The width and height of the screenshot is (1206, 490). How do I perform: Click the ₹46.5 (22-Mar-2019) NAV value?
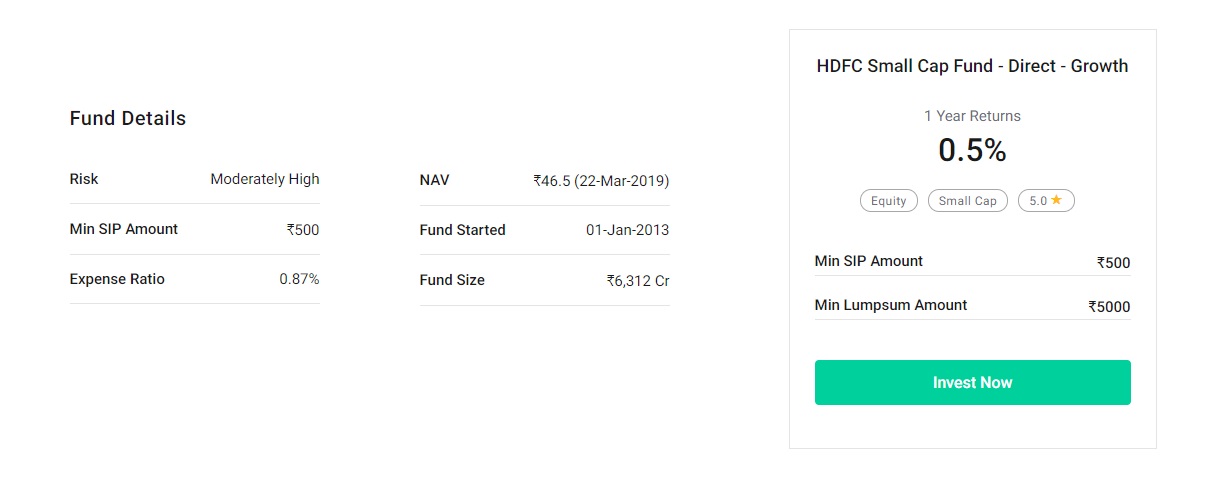tap(601, 181)
